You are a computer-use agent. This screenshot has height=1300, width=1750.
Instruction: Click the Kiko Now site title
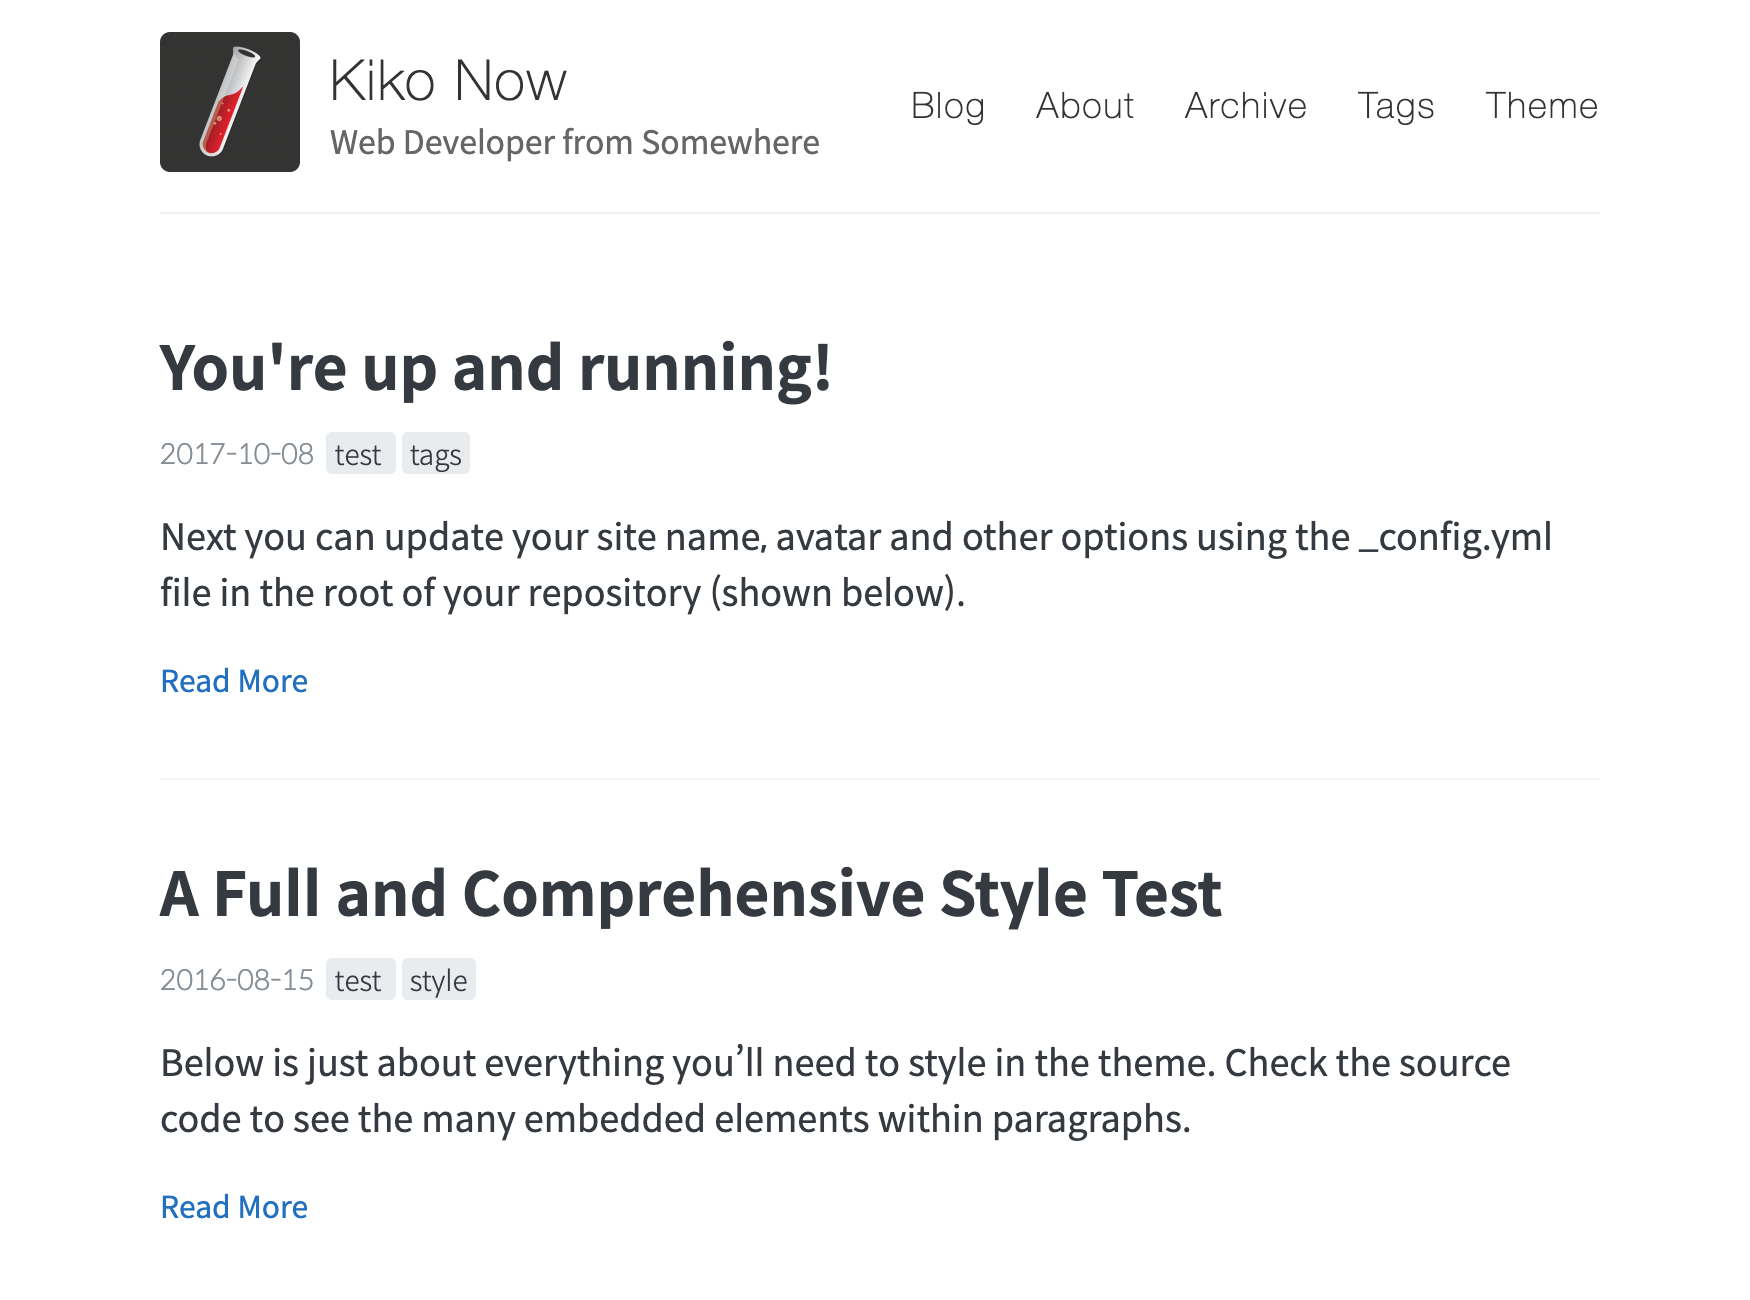[447, 81]
